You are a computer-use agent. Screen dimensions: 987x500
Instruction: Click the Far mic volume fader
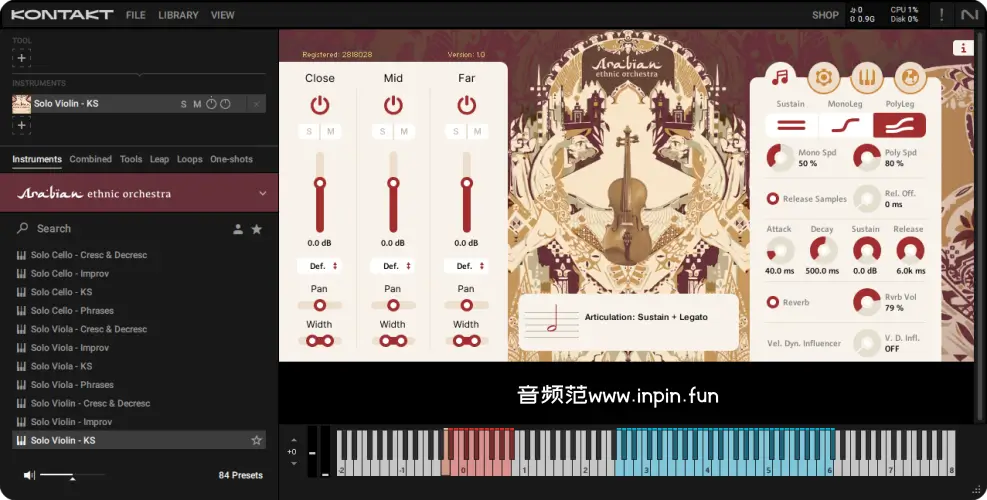click(466, 193)
